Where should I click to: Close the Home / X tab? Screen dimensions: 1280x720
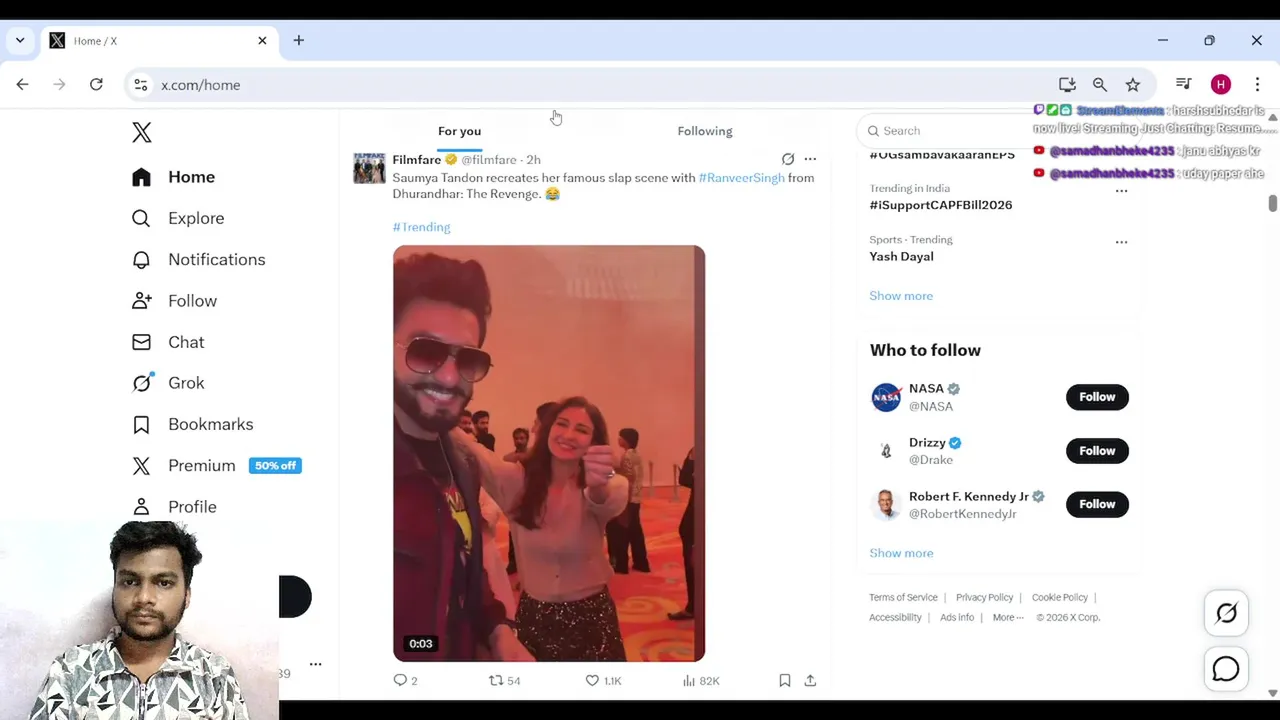point(262,41)
